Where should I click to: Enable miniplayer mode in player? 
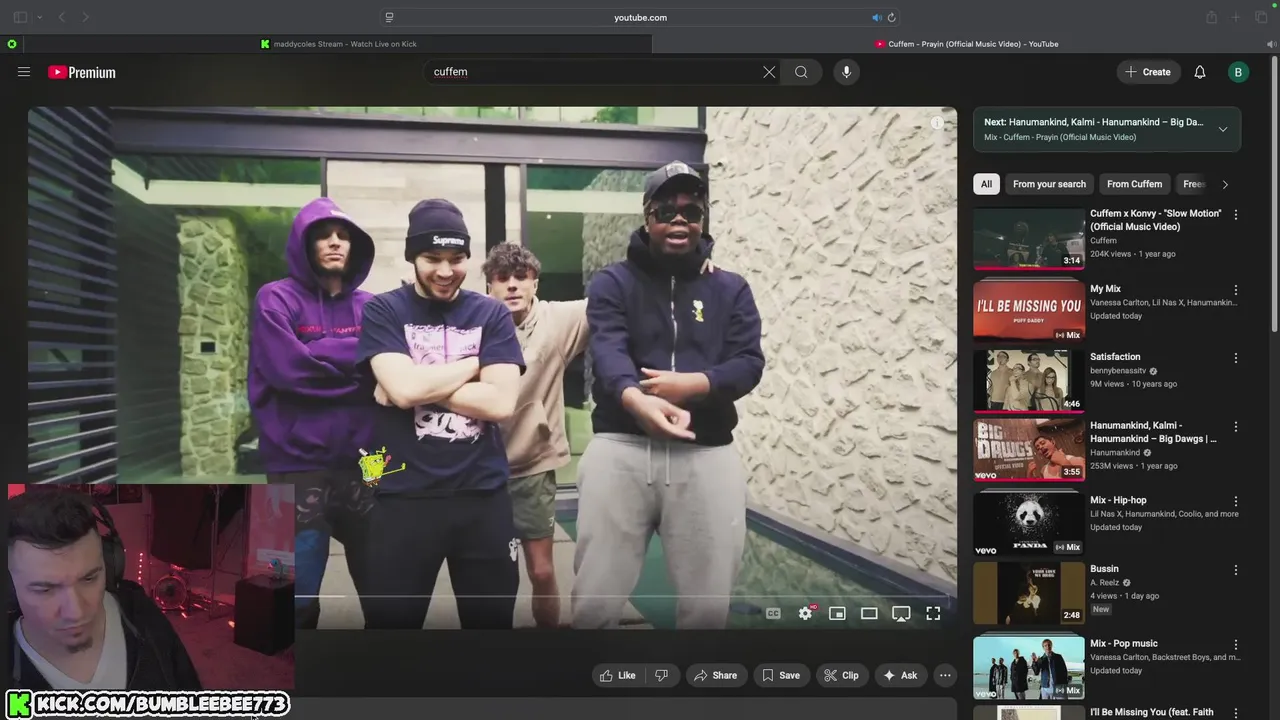click(837, 613)
